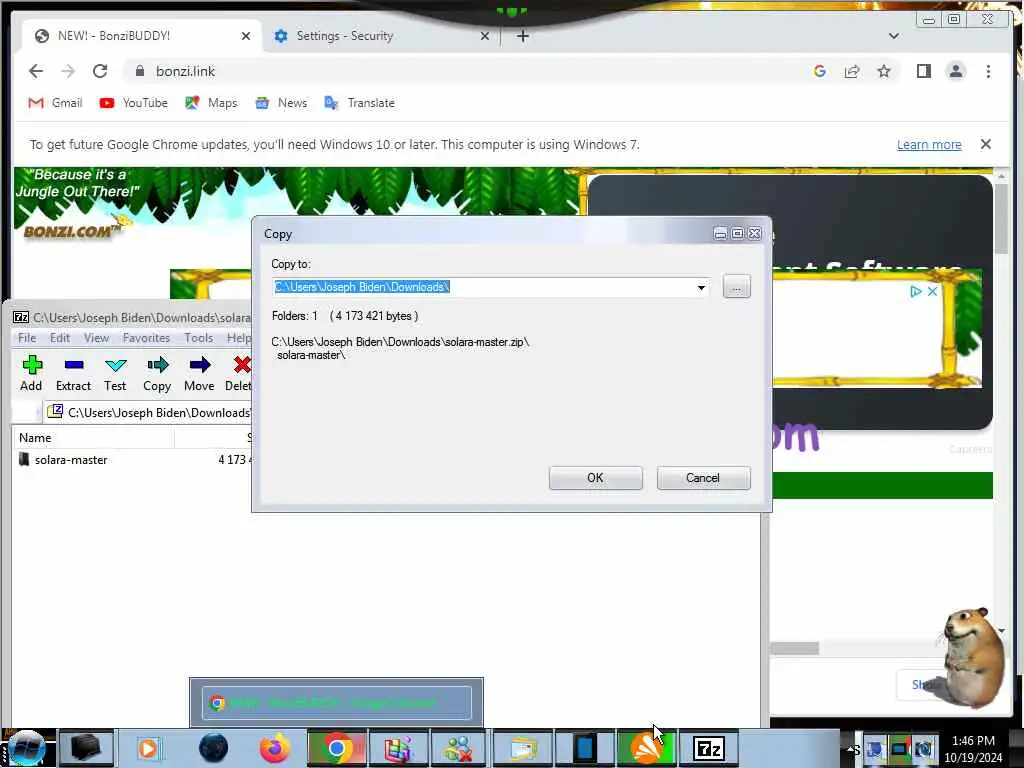Click the red Delete icon in 7-Zip

[x=242, y=365]
